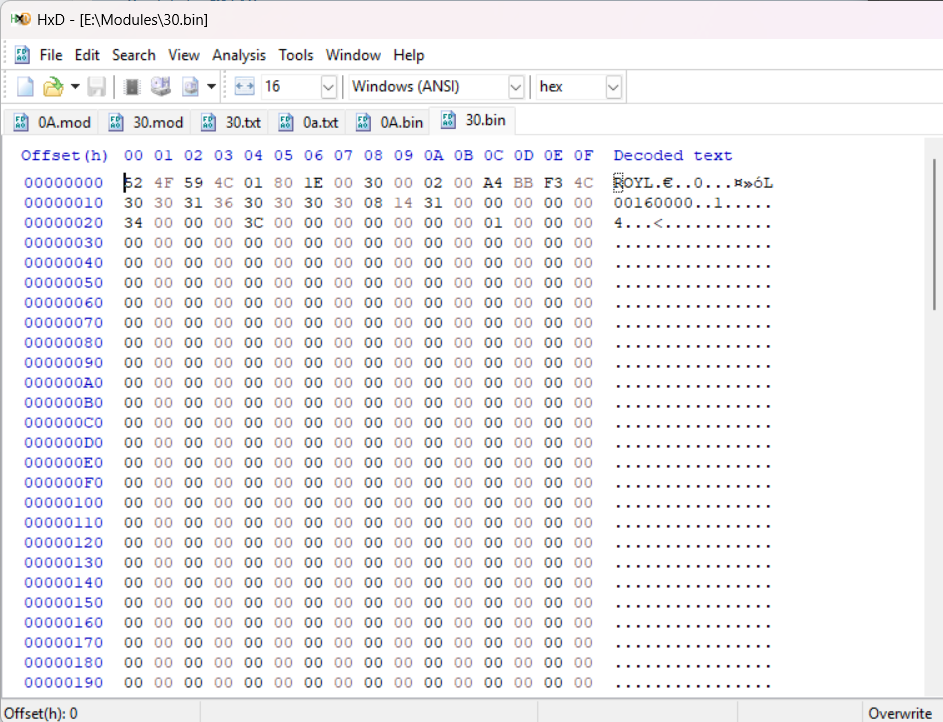The image size is (943, 722).
Task: Open the File menu
Action: (51, 55)
